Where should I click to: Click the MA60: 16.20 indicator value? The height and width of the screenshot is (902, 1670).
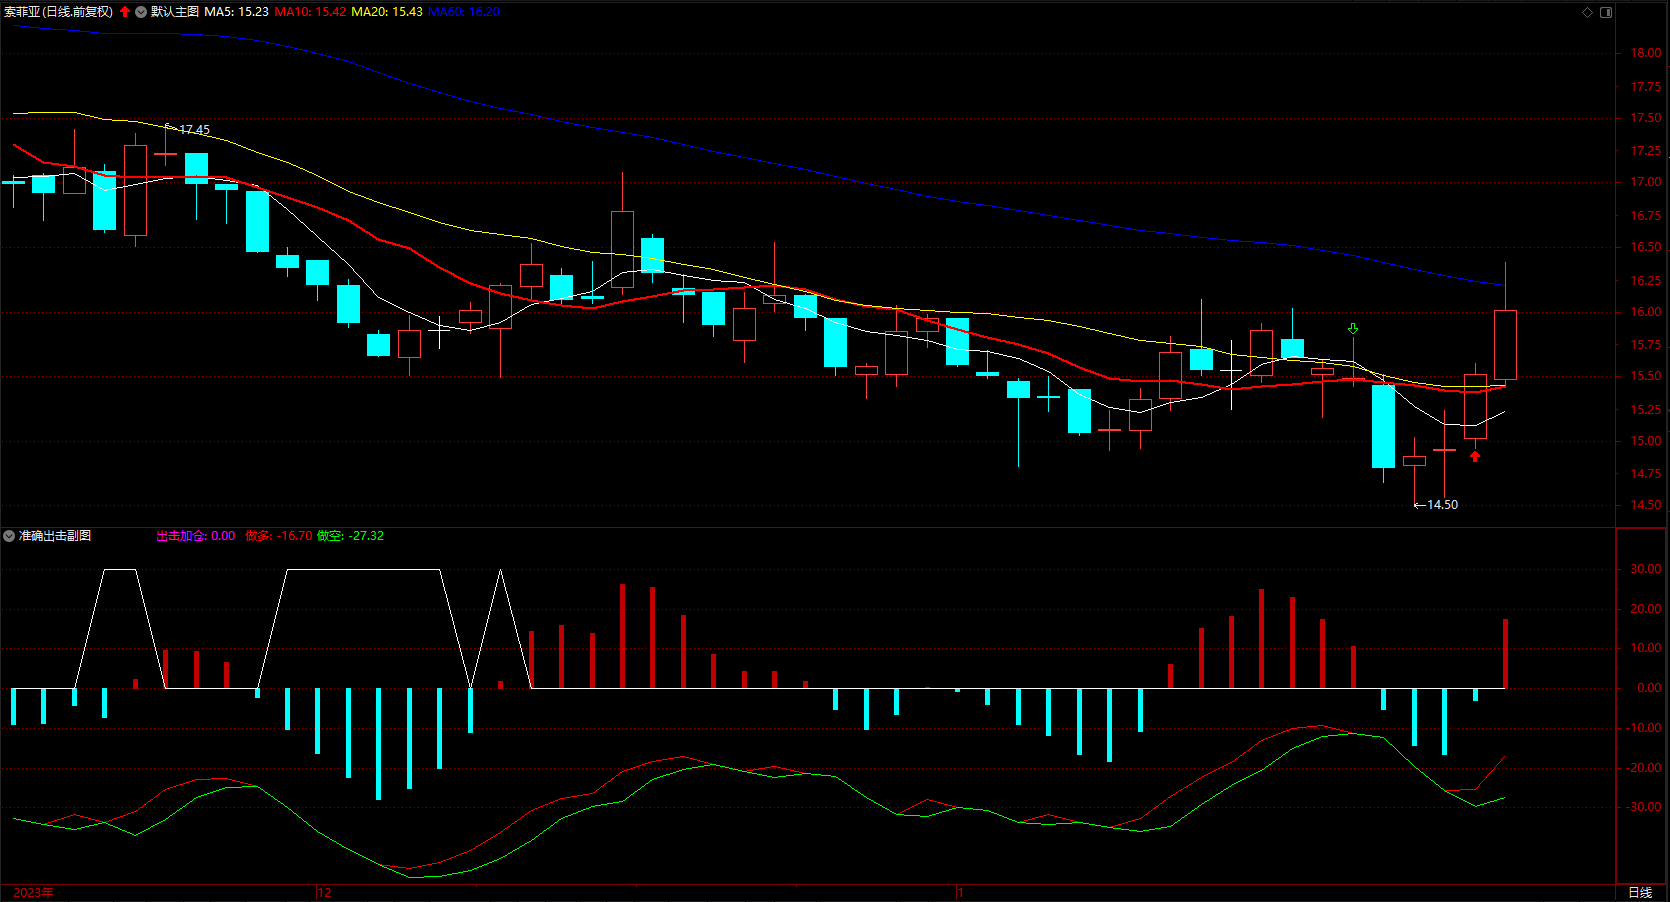464,12
